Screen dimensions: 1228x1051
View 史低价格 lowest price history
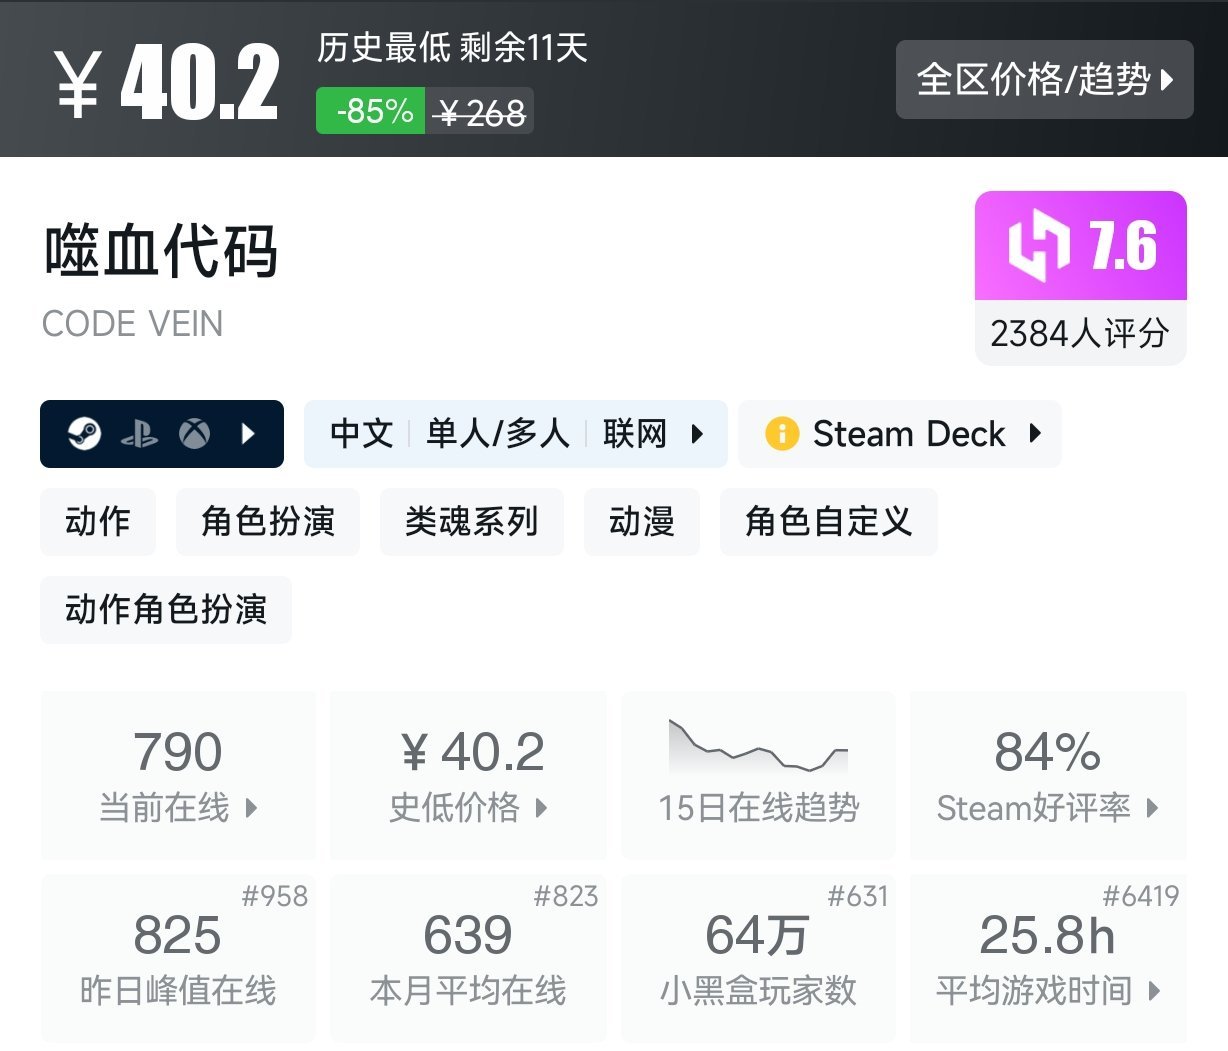click(x=468, y=775)
